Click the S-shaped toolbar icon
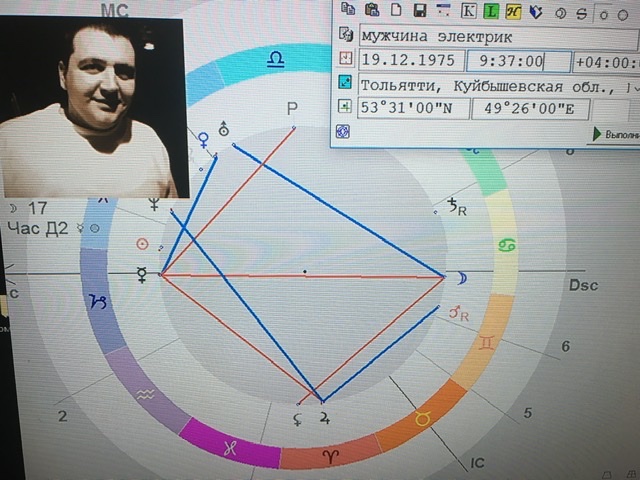The width and height of the screenshot is (640, 480). (581, 14)
